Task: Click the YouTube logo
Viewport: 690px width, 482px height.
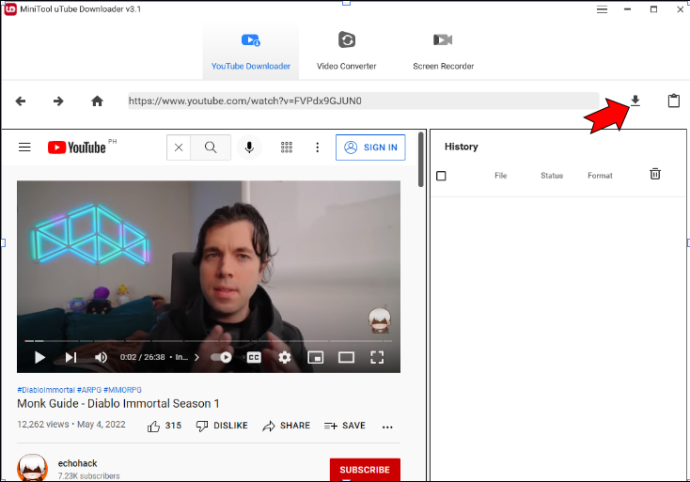Action: coord(77,147)
